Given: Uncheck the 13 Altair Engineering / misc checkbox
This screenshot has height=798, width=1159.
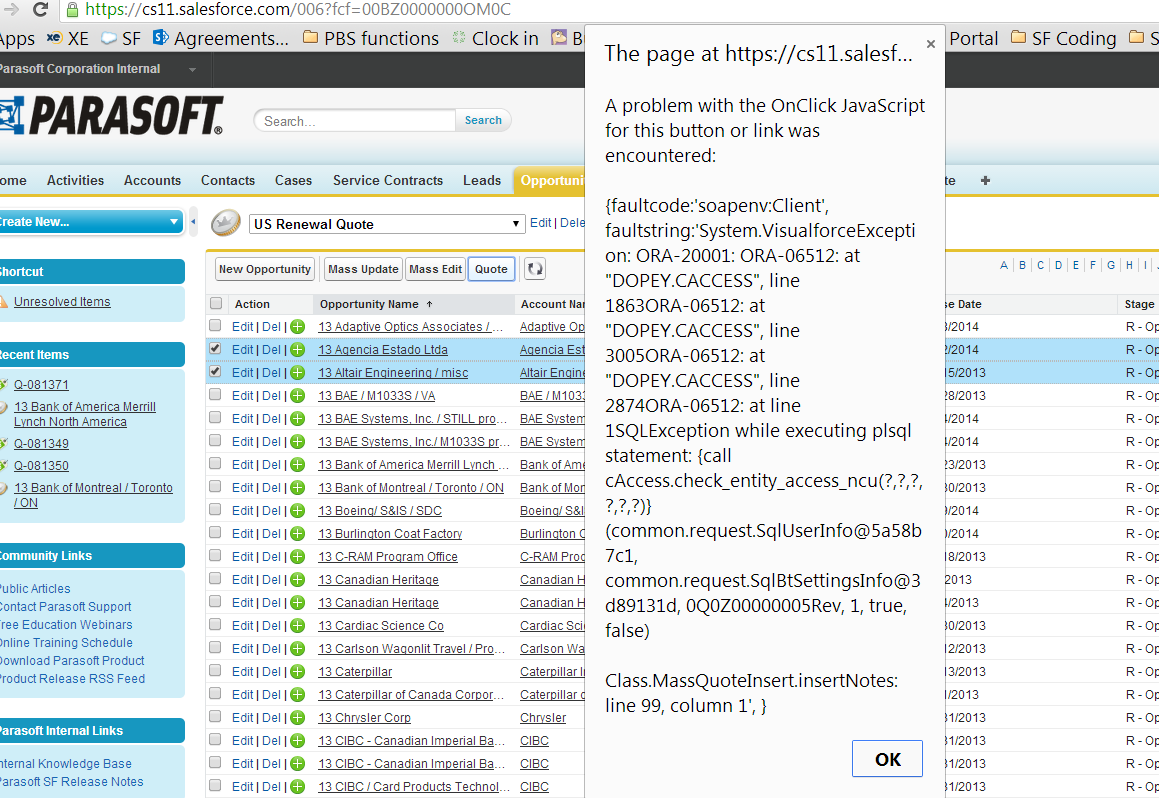Looking at the screenshot, I should (215, 371).
